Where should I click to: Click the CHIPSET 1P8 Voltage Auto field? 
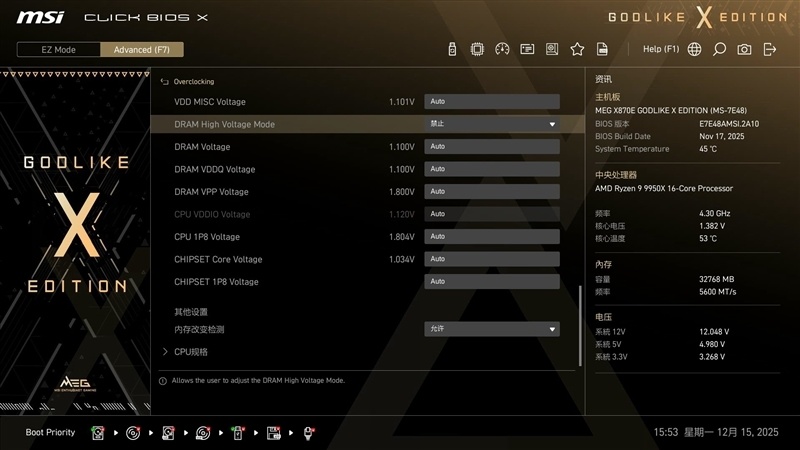492,281
